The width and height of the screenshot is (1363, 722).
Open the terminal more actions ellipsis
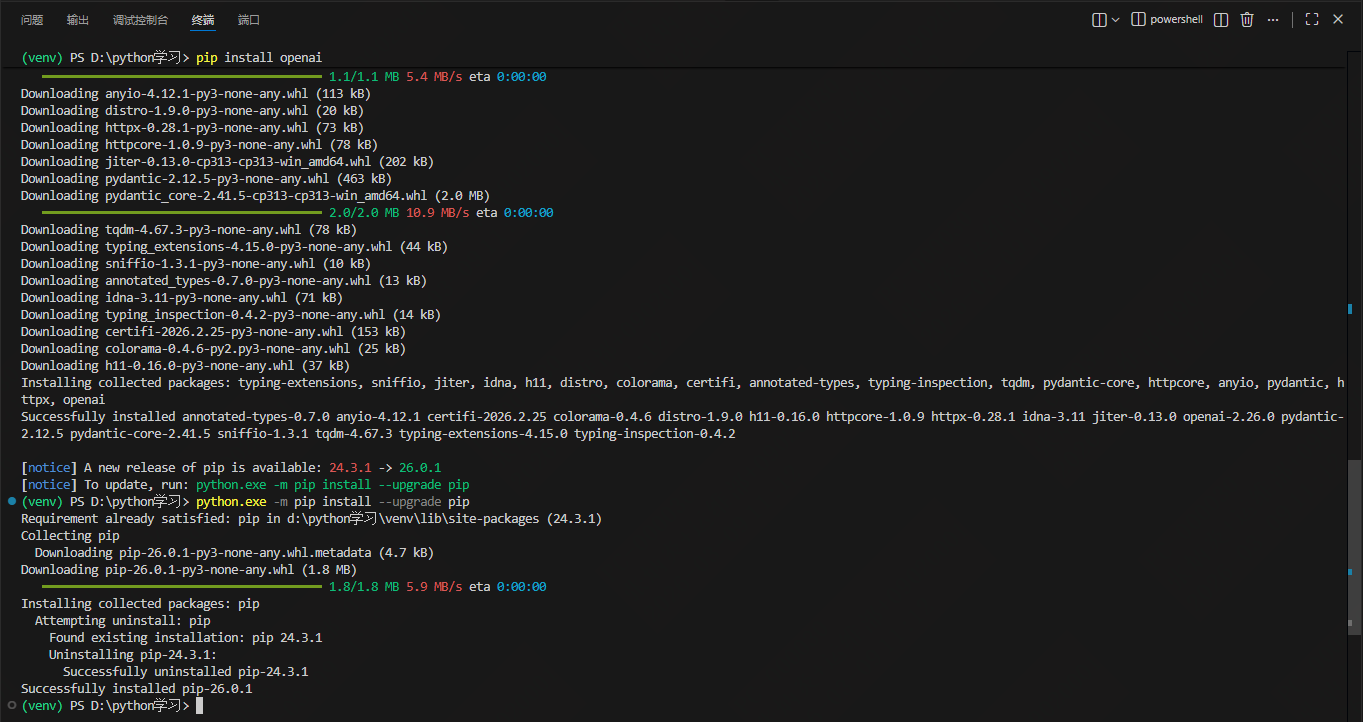click(x=1273, y=19)
